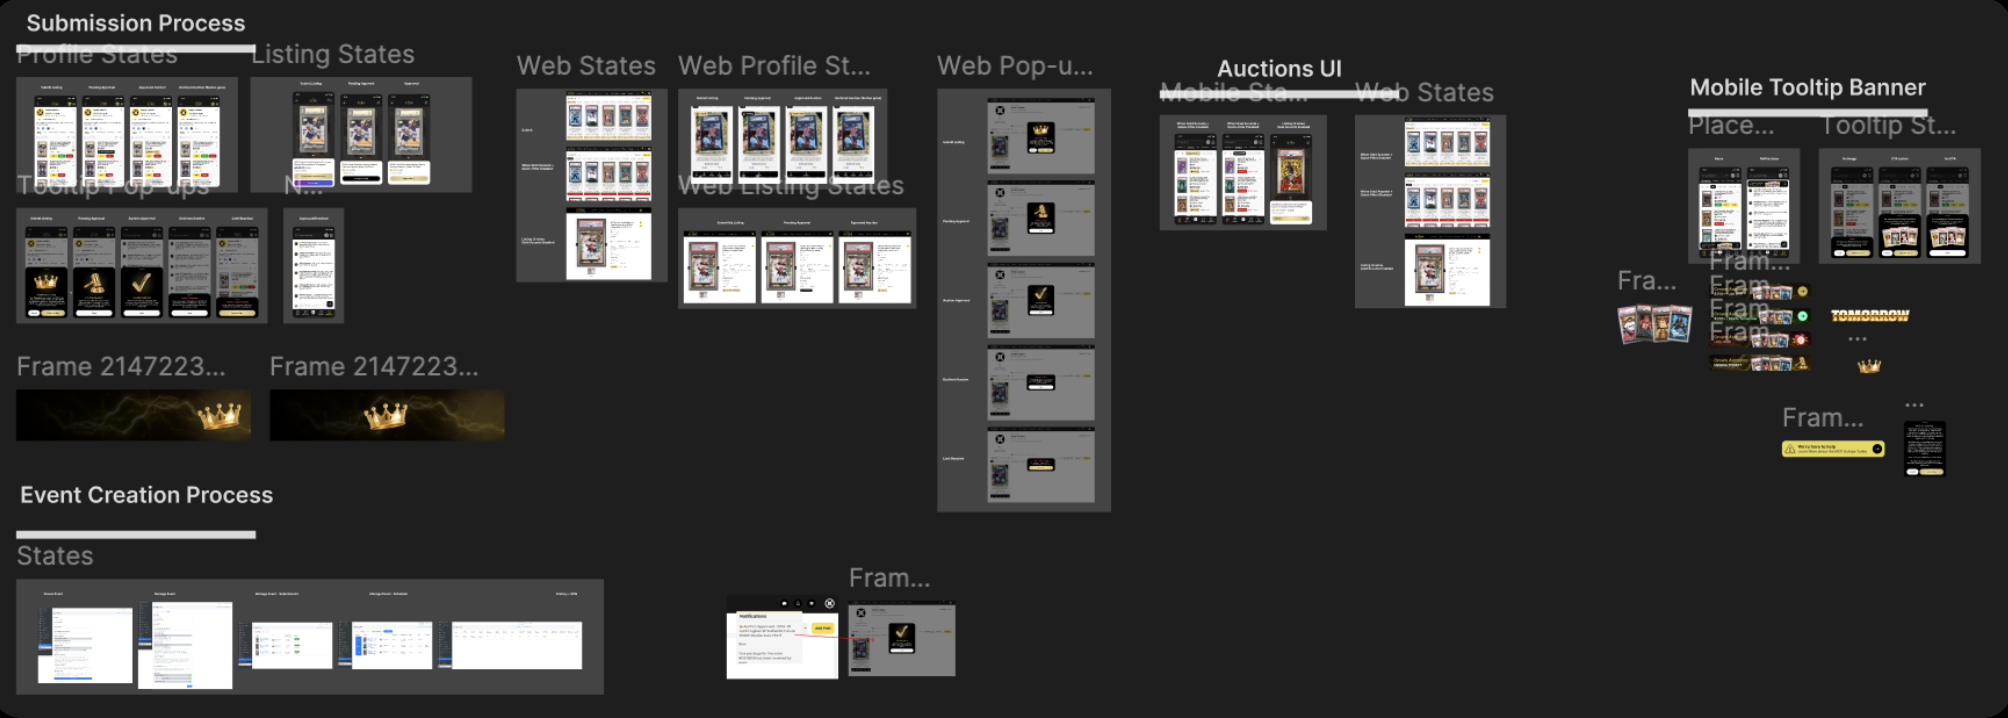Image resolution: width=2008 pixels, height=718 pixels.
Task: Select the auction banner with gavel icon
Action: click(1760, 364)
